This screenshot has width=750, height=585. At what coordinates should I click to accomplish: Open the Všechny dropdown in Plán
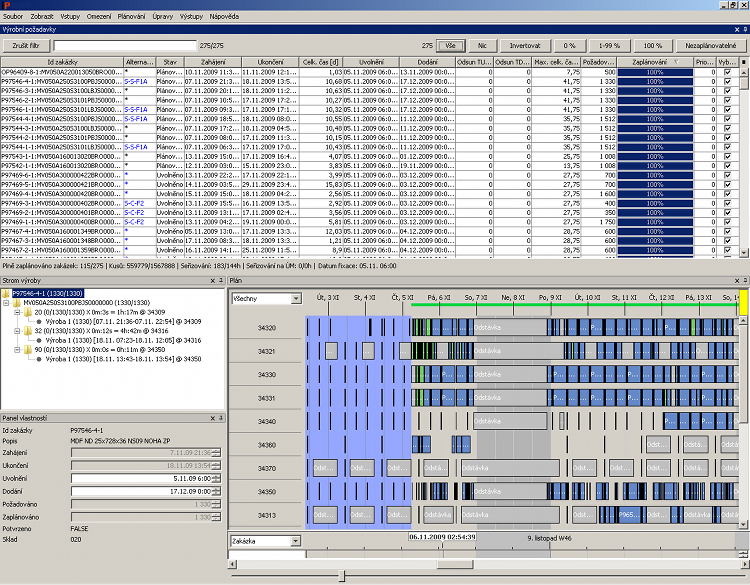click(x=296, y=299)
